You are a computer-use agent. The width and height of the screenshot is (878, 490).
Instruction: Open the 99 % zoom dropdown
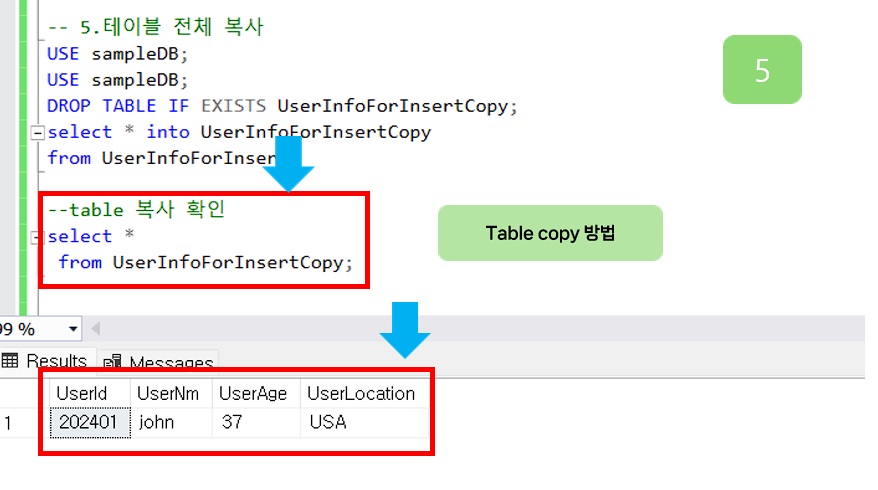coord(73,329)
